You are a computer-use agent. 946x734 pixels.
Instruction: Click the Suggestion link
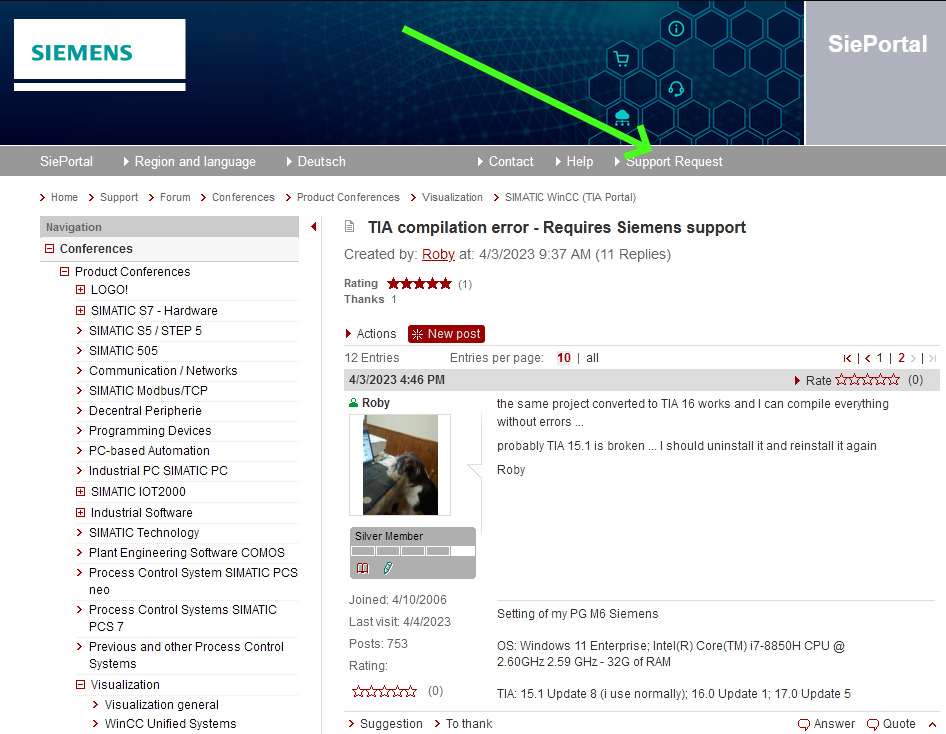pyautogui.click(x=391, y=724)
